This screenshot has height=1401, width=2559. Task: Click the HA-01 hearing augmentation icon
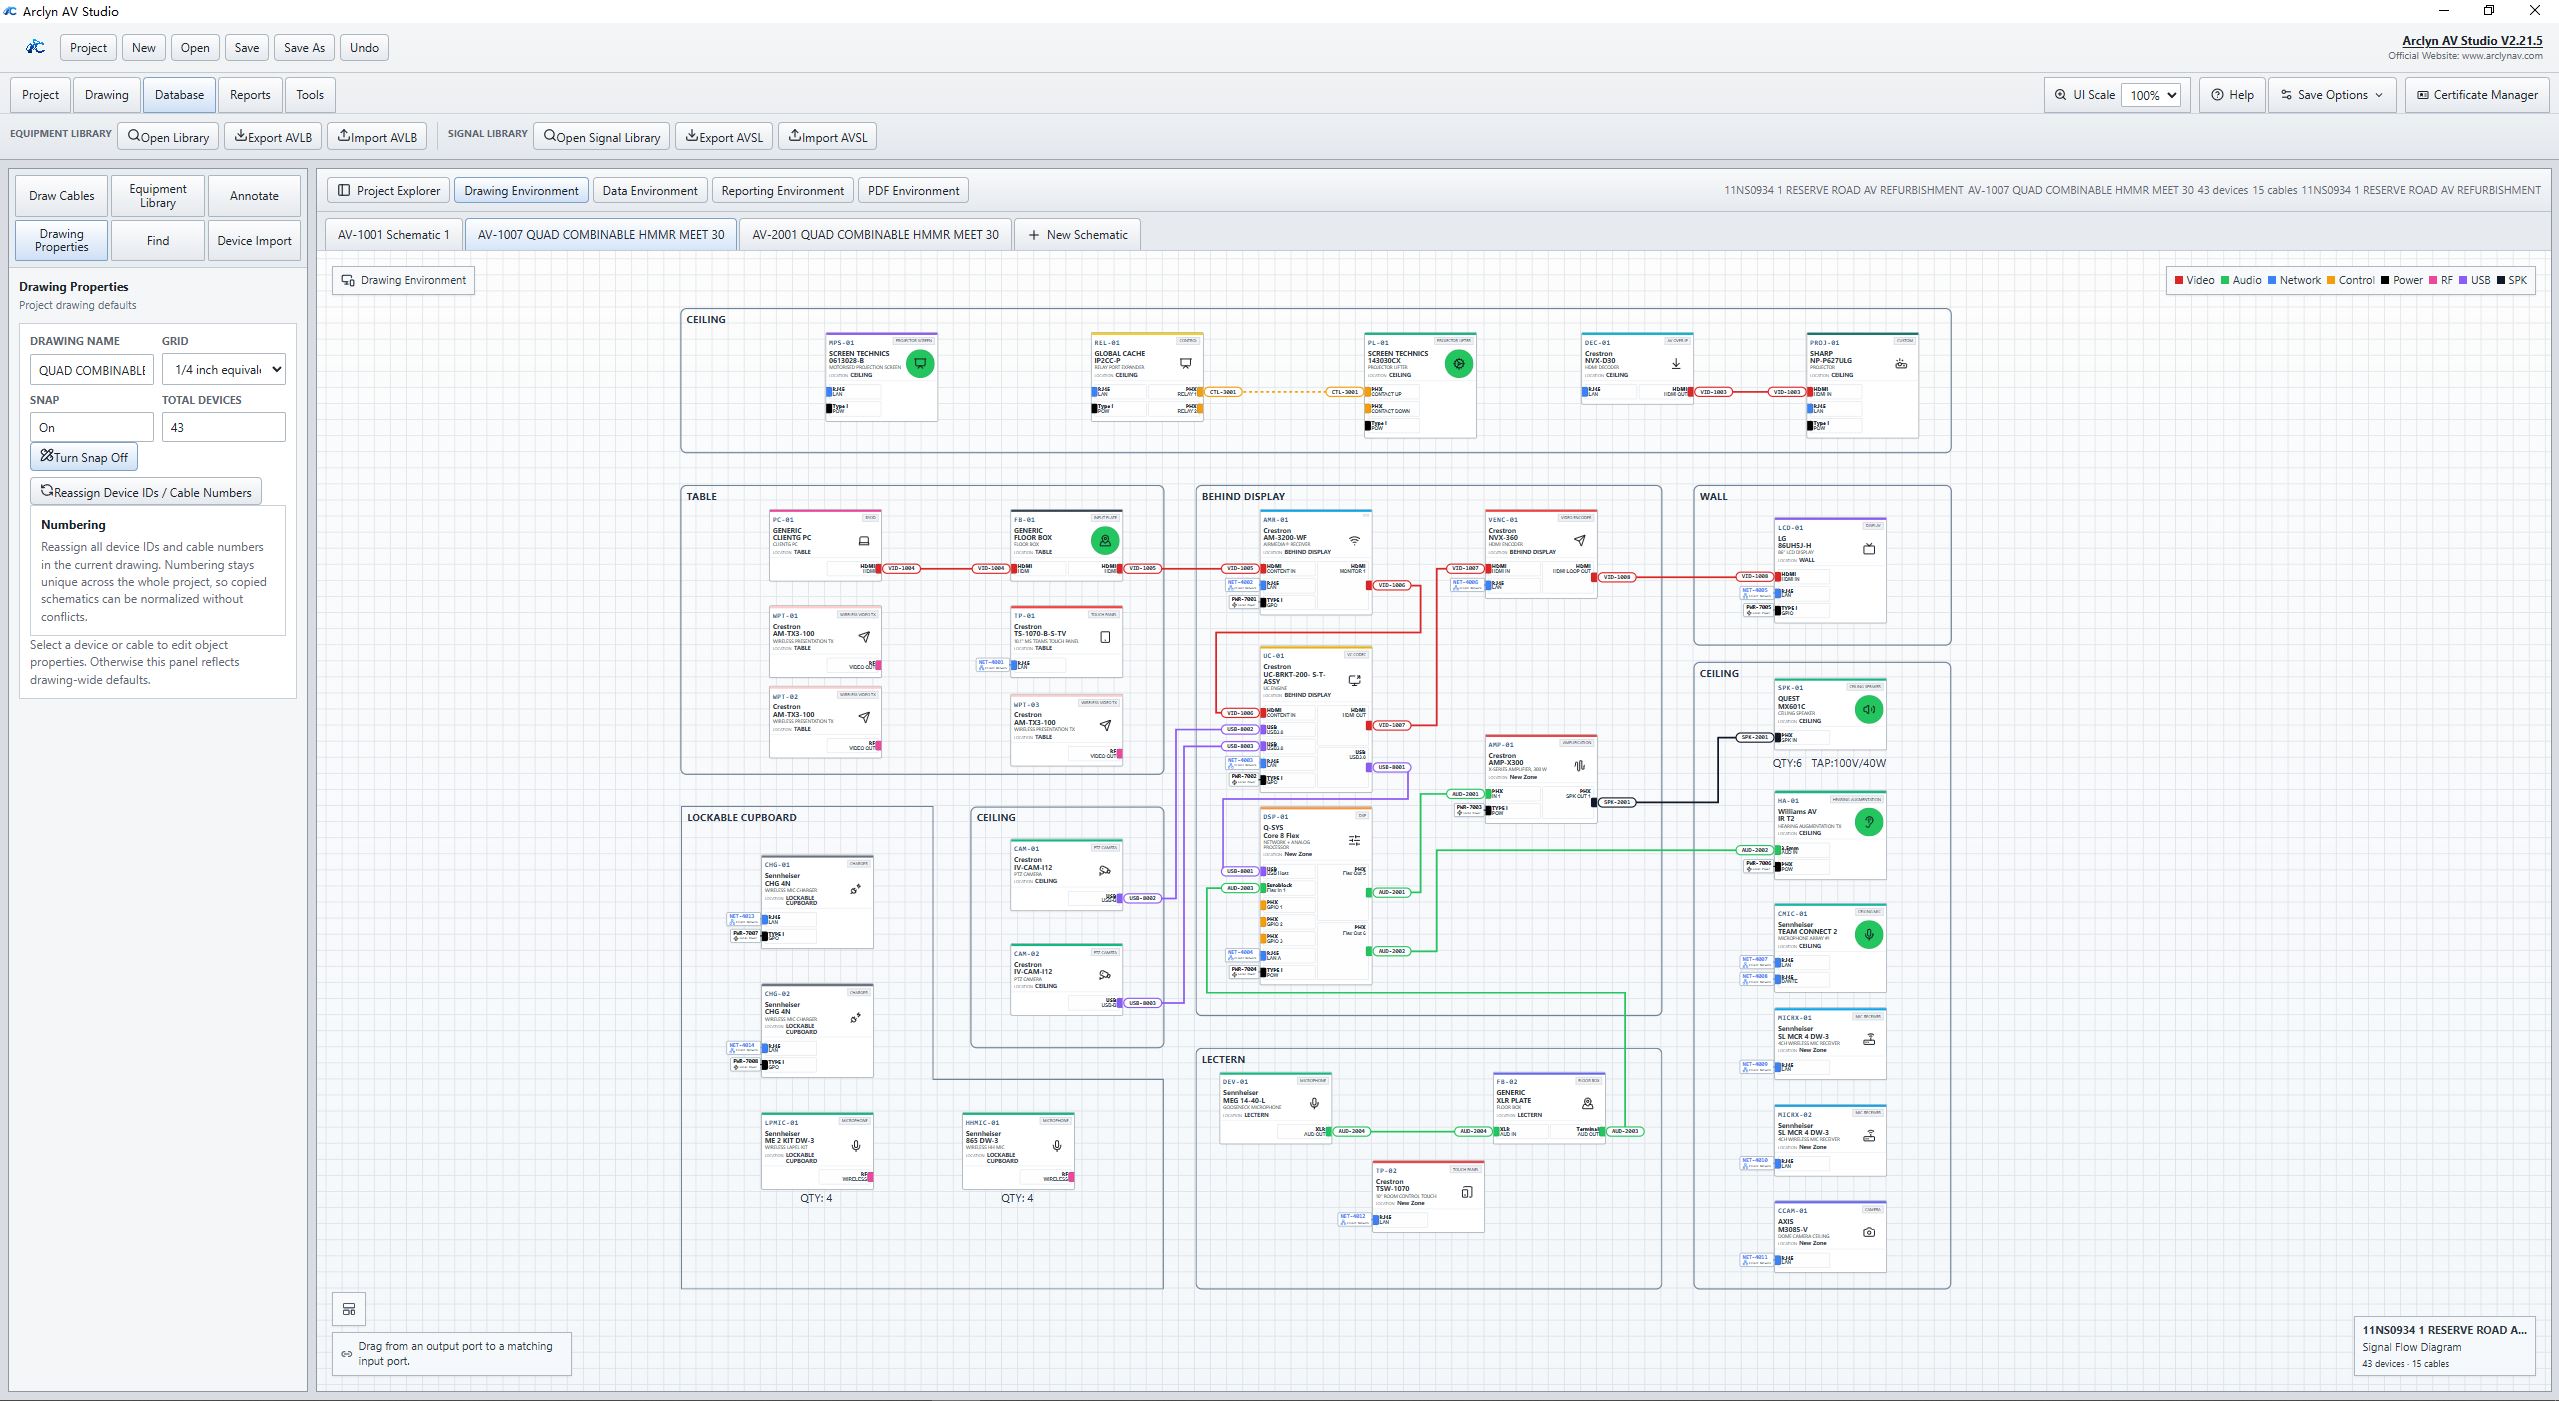click(x=1869, y=822)
